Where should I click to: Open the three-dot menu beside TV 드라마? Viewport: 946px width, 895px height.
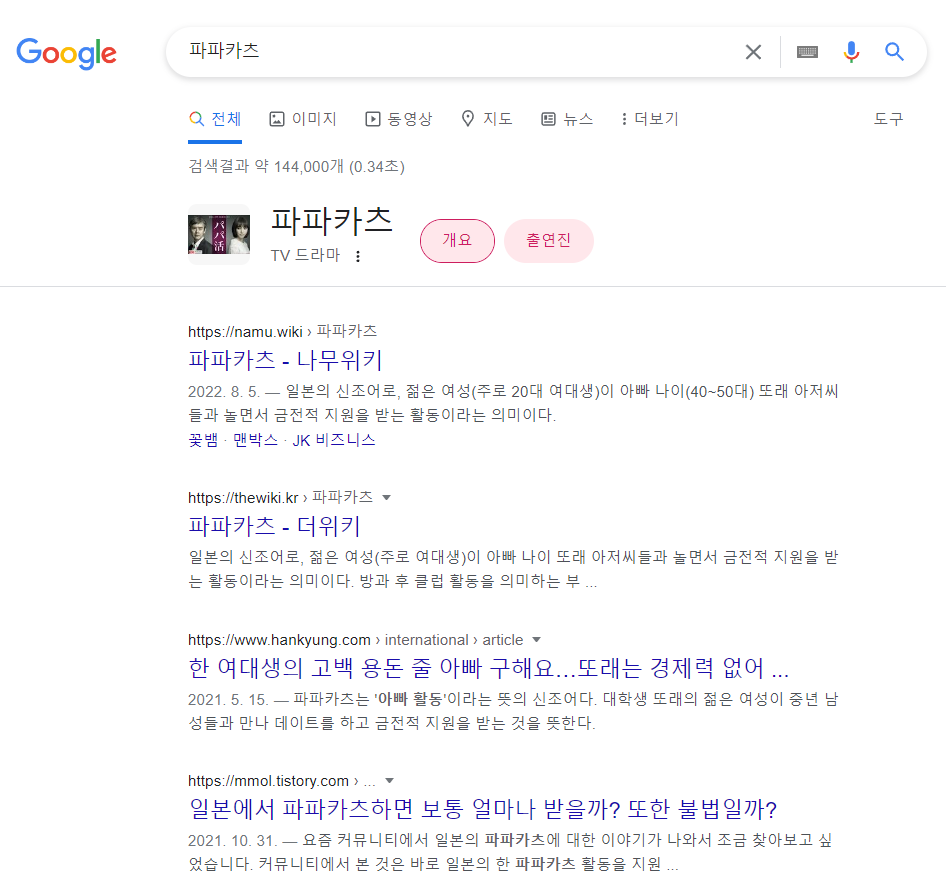(358, 256)
